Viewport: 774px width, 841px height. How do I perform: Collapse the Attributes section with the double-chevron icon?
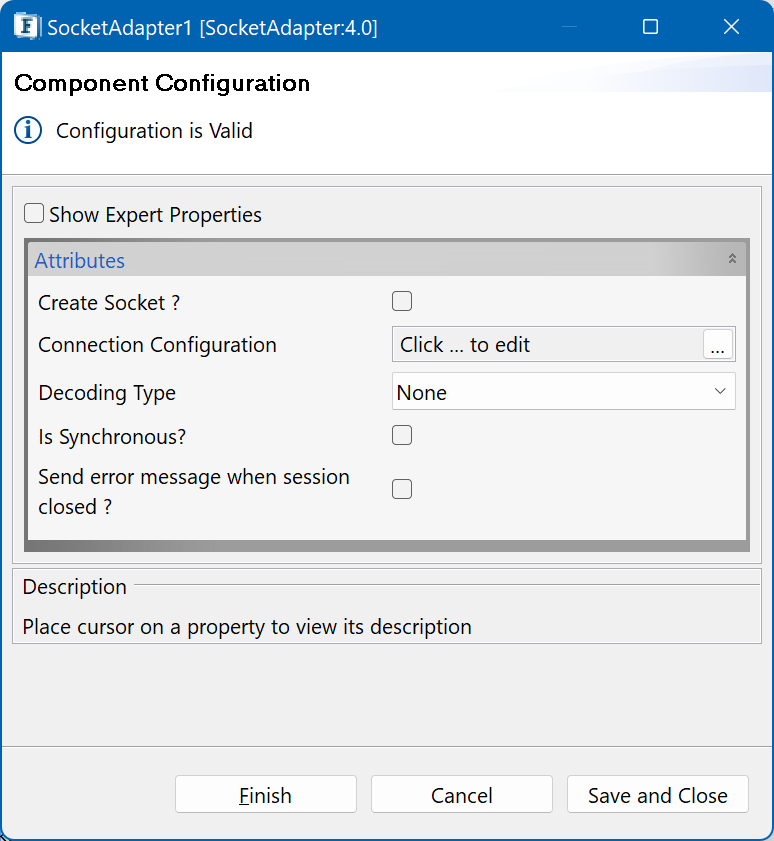(732, 259)
